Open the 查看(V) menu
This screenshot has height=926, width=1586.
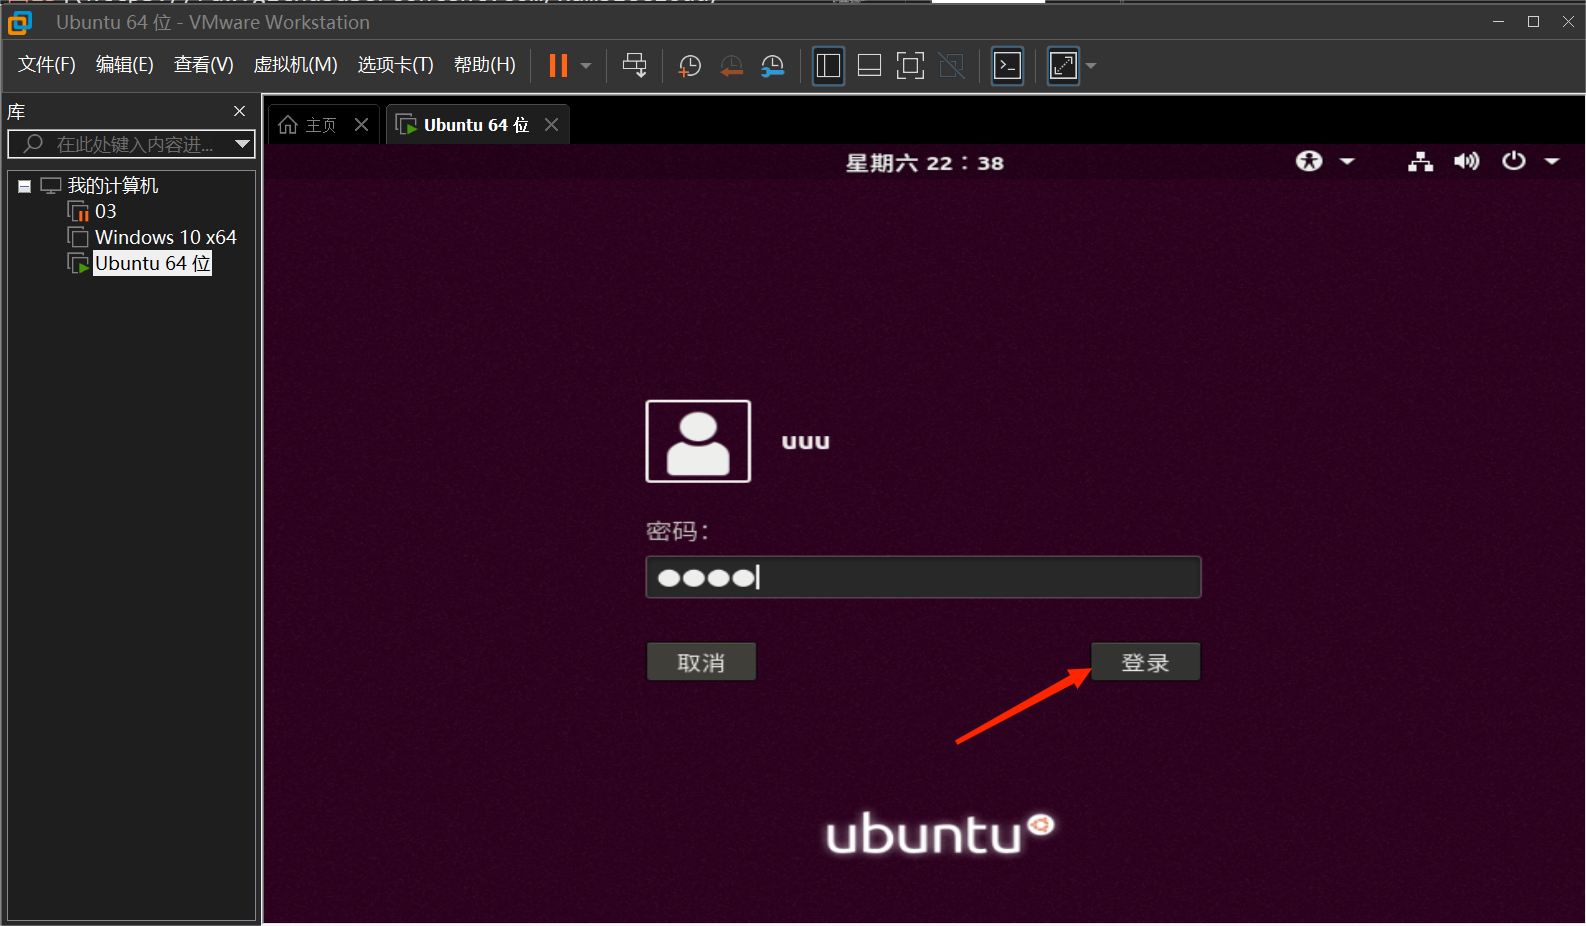pyautogui.click(x=204, y=65)
